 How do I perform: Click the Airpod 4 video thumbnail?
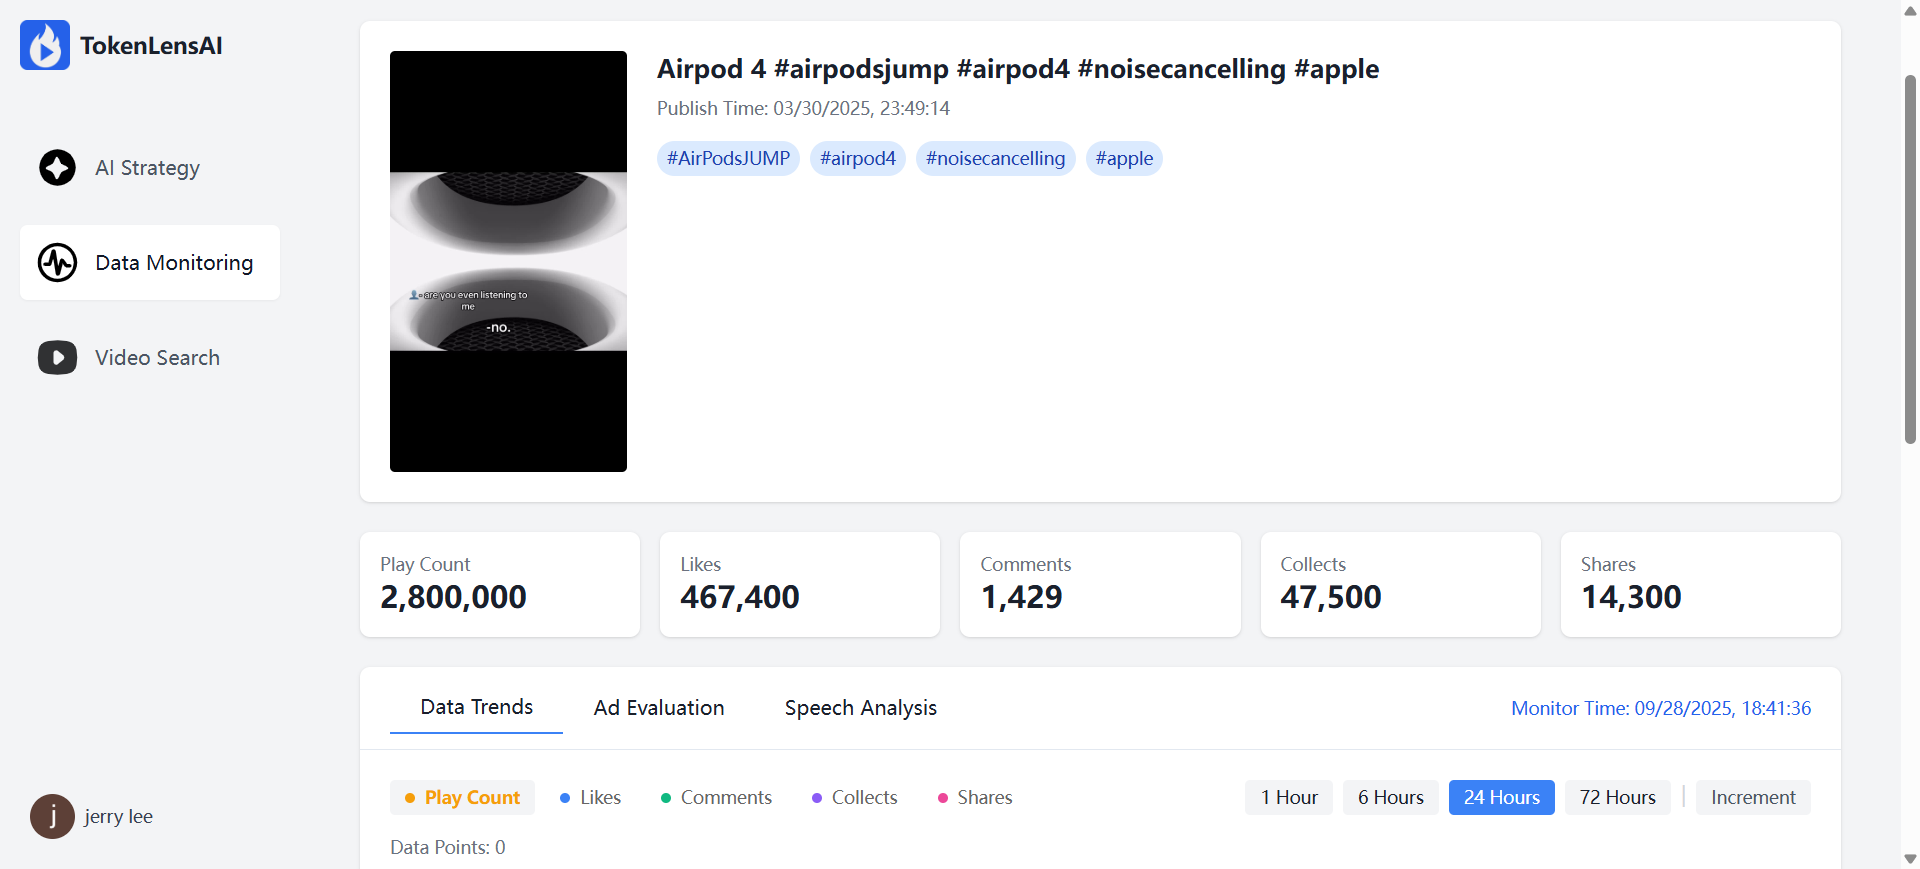click(508, 261)
